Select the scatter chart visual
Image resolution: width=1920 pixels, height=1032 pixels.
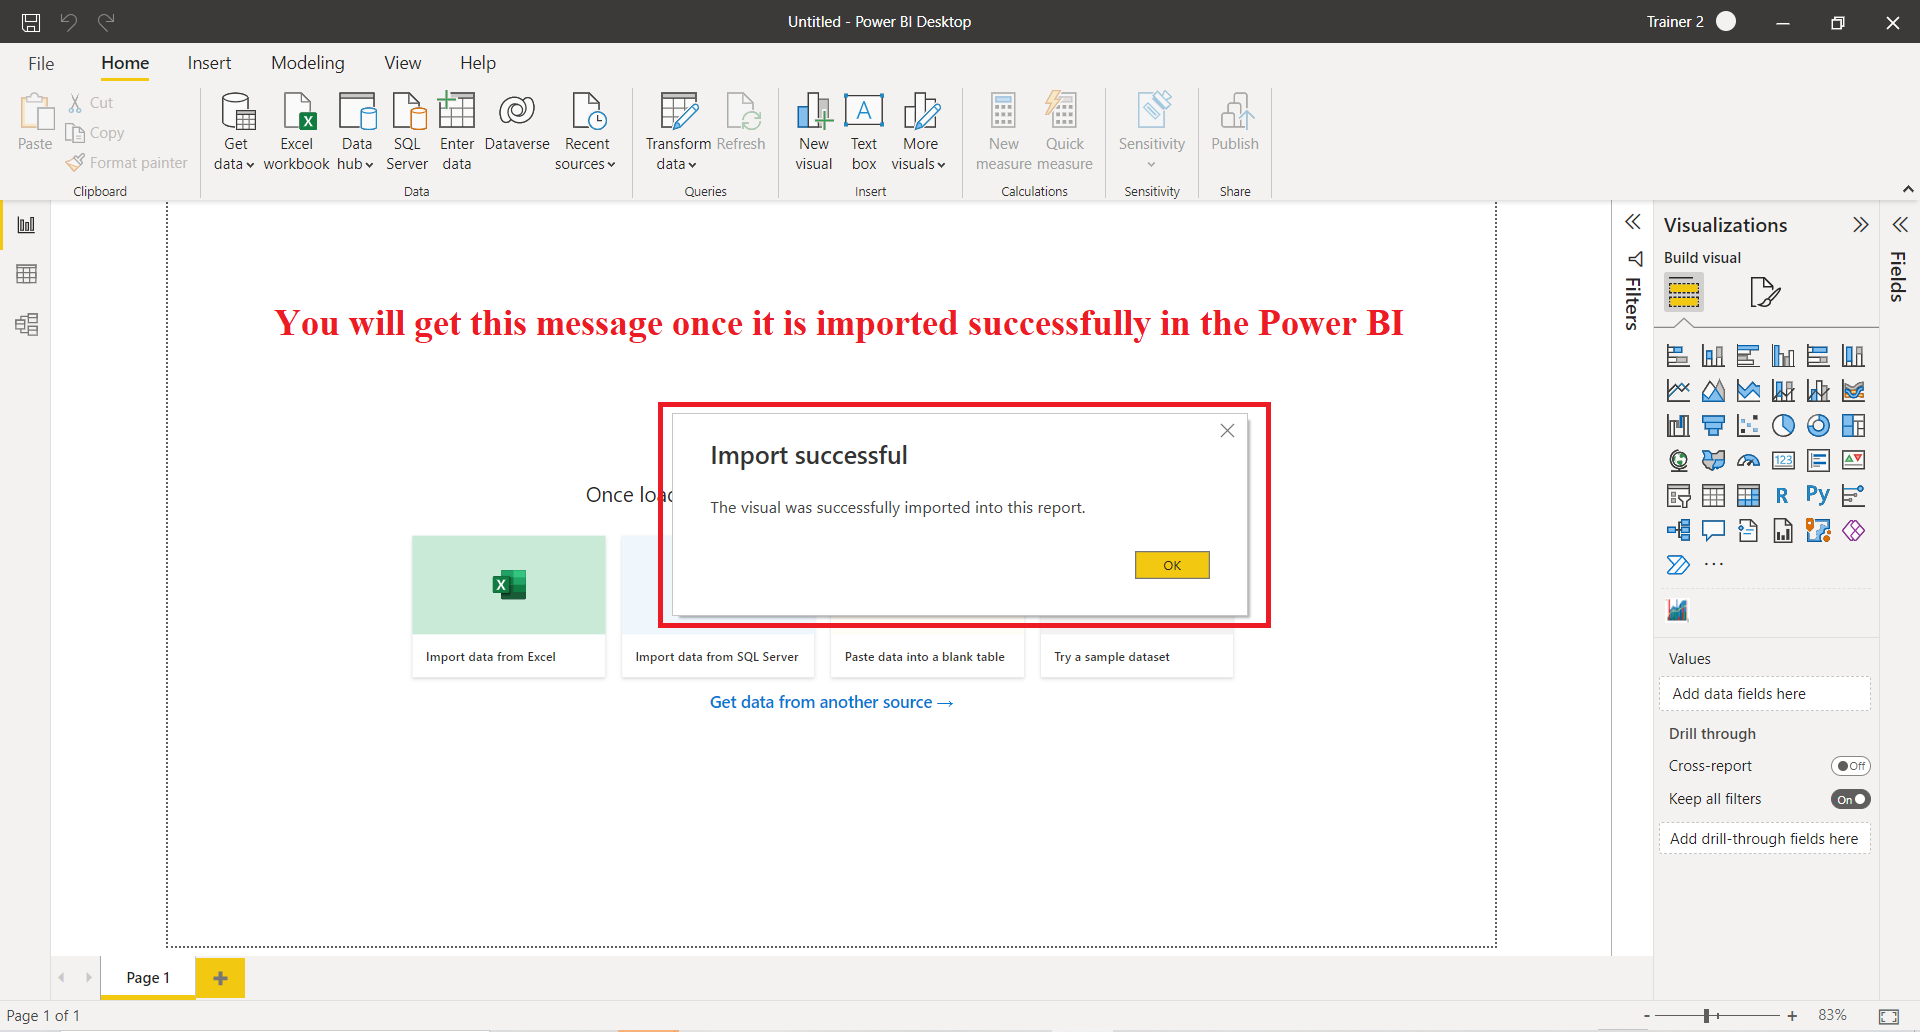(x=1748, y=426)
